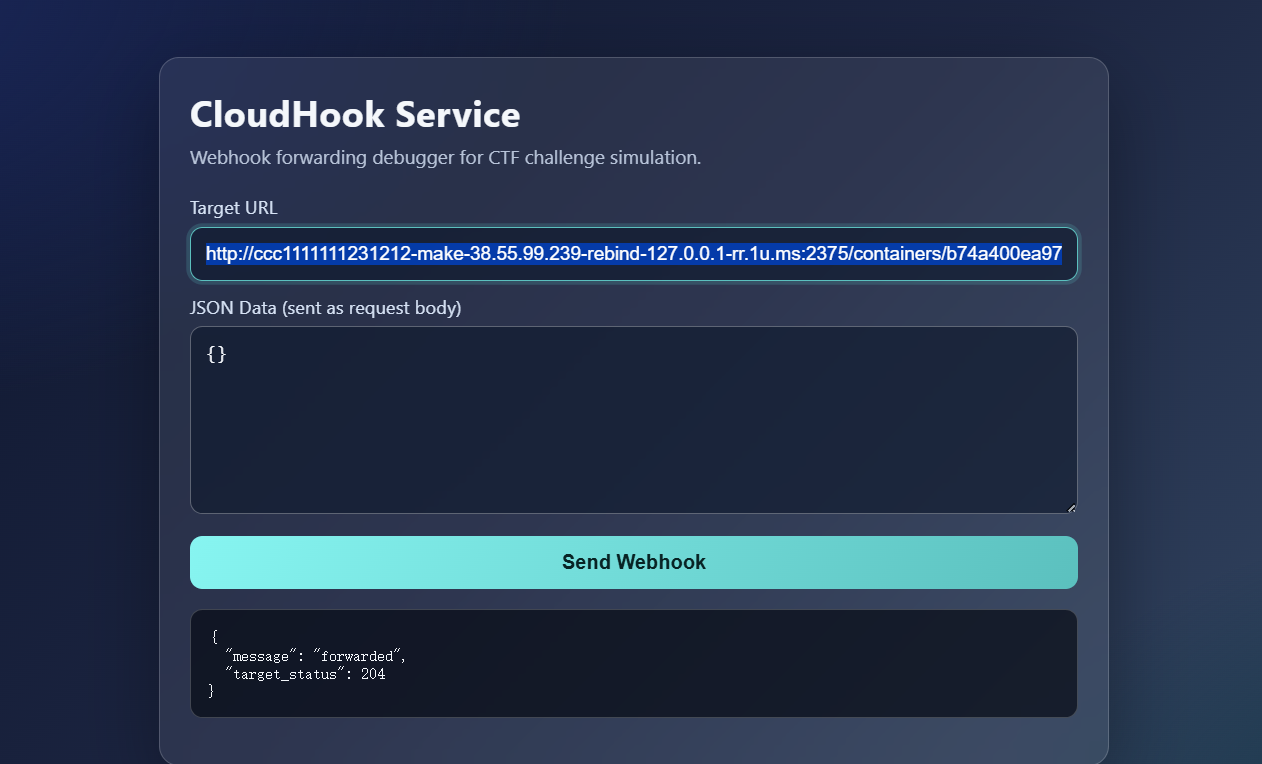Image resolution: width=1262 pixels, height=764 pixels.
Task: Click the empty braces in the JSON body
Action: [x=216, y=354]
